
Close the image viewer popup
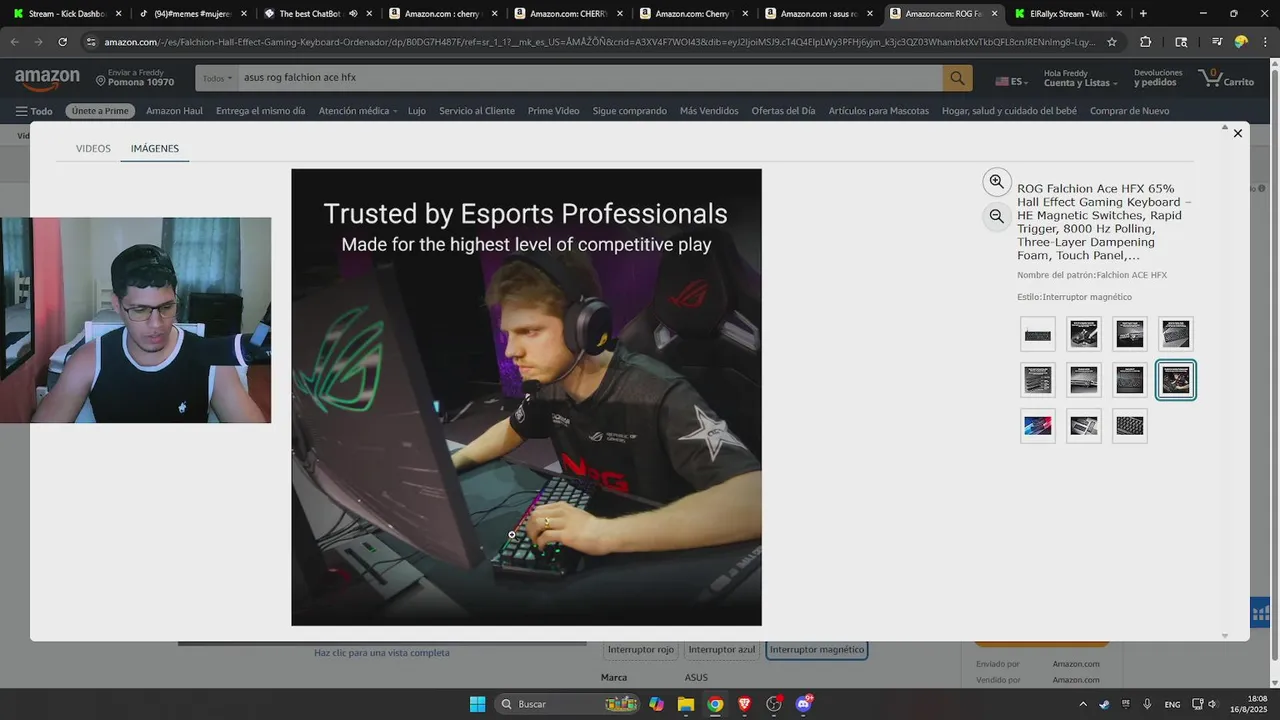tap(1237, 133)
